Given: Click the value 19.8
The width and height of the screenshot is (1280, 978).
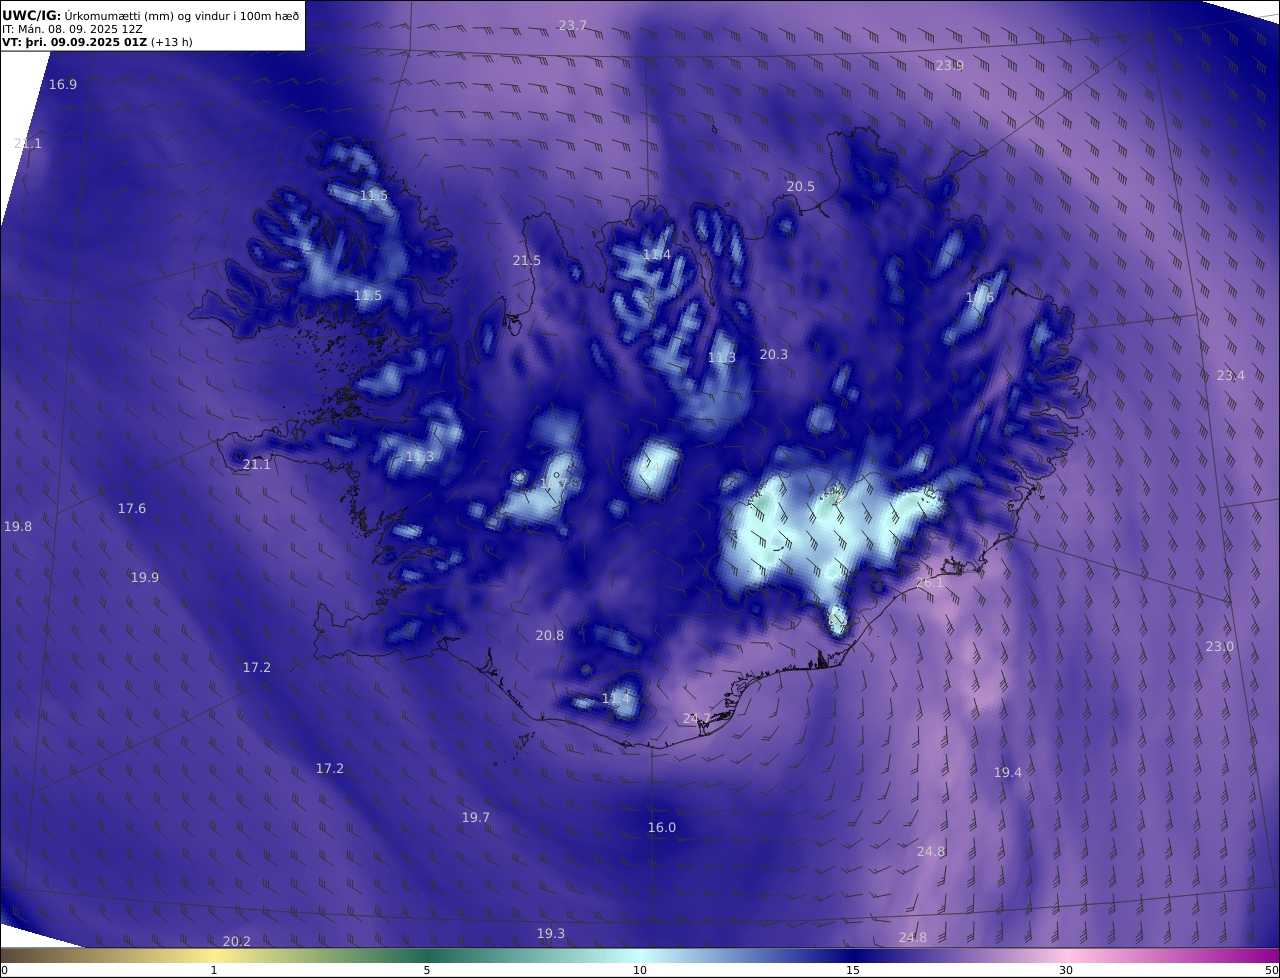Looking at the screenshot, I should point(18,527).
